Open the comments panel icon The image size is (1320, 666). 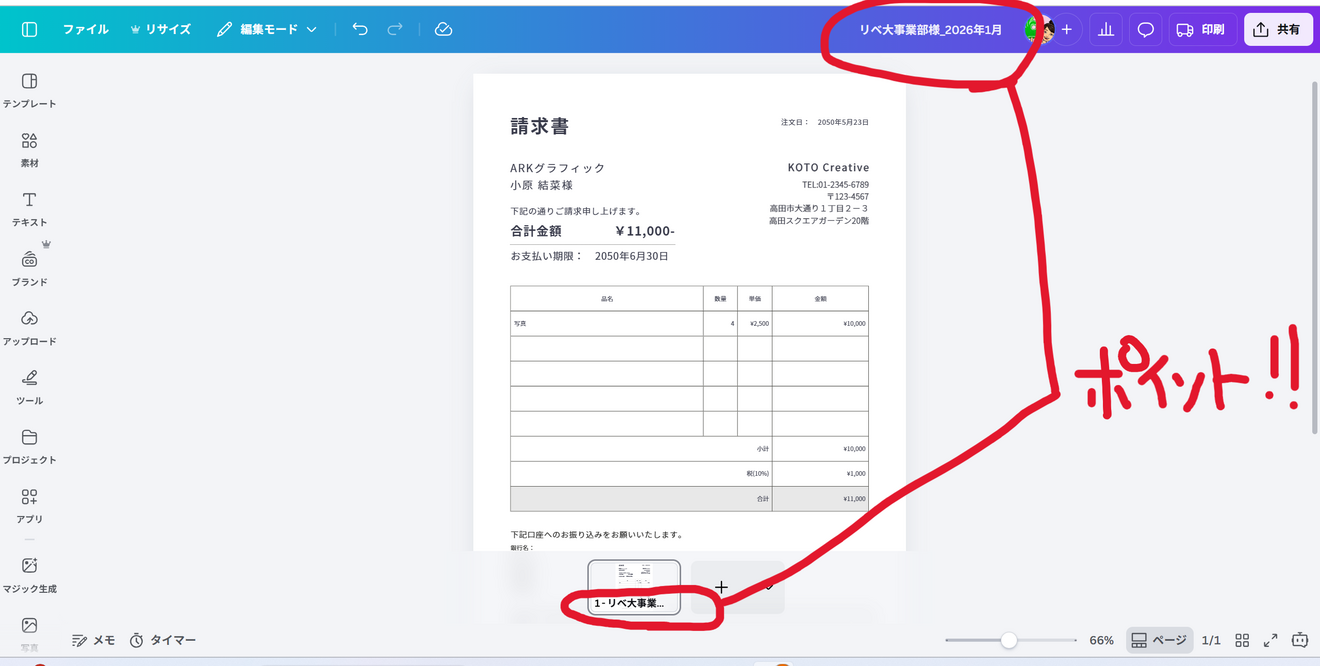[x=1145, y=29]
